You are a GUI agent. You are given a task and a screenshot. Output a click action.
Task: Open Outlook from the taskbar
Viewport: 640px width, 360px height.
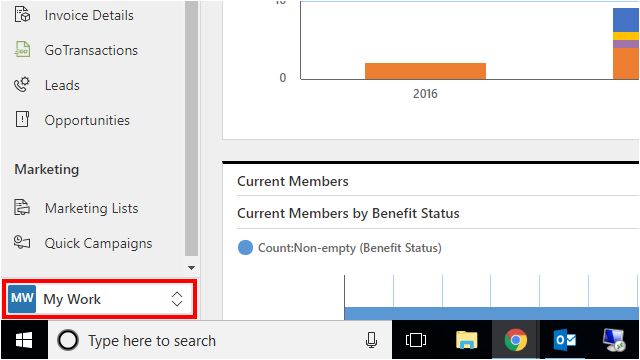pos(564,340)
